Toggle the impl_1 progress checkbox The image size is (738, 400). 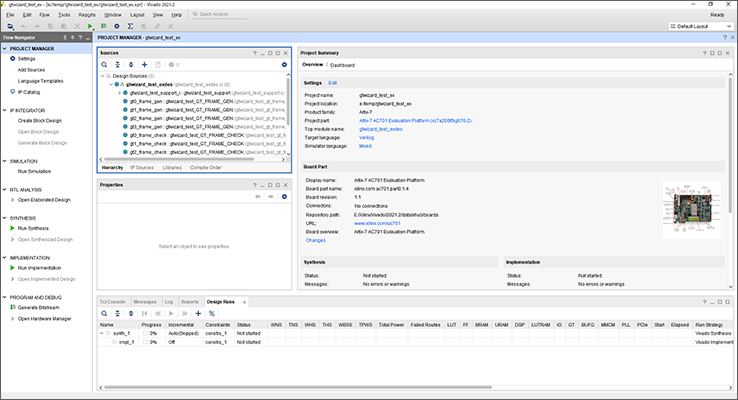(x=145, y=342)
